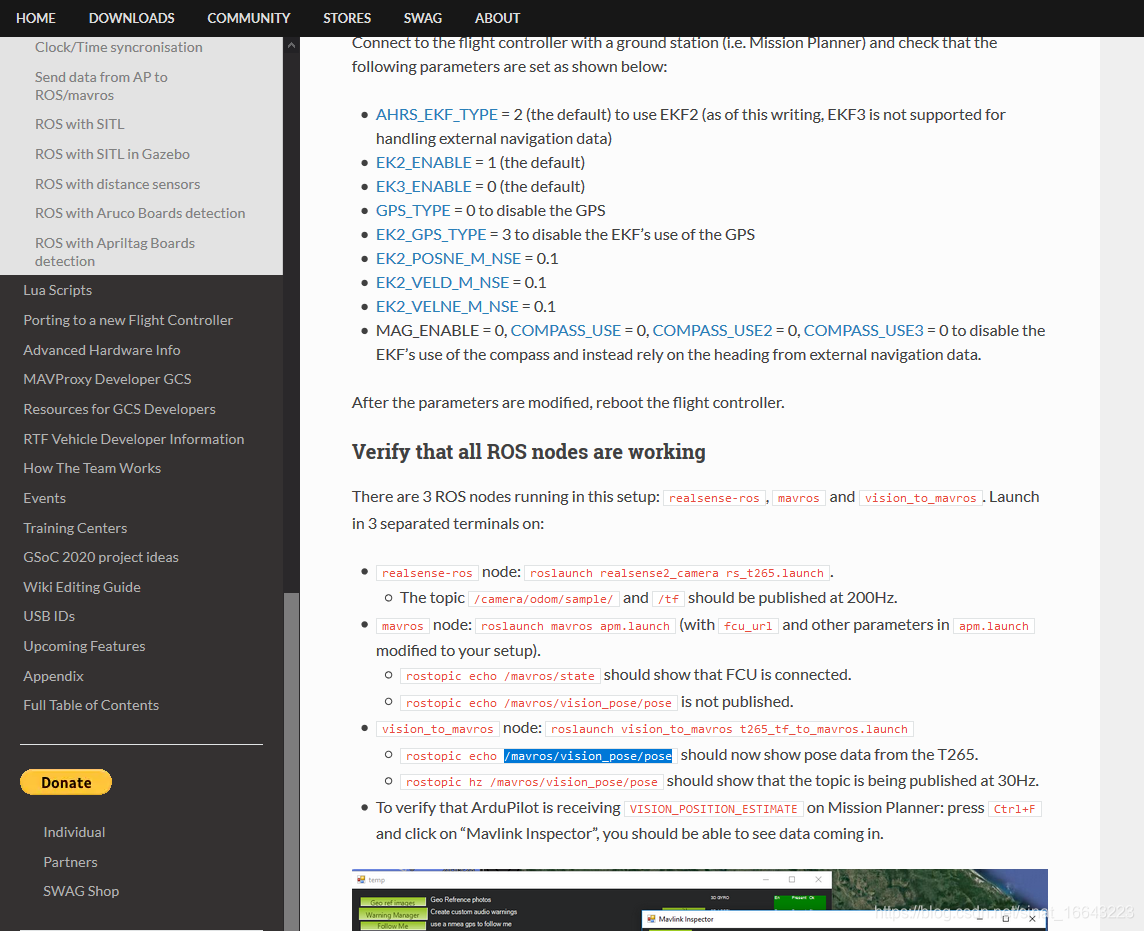Click the fcu_url code text

pyautogui.click(x=748, y=626)
